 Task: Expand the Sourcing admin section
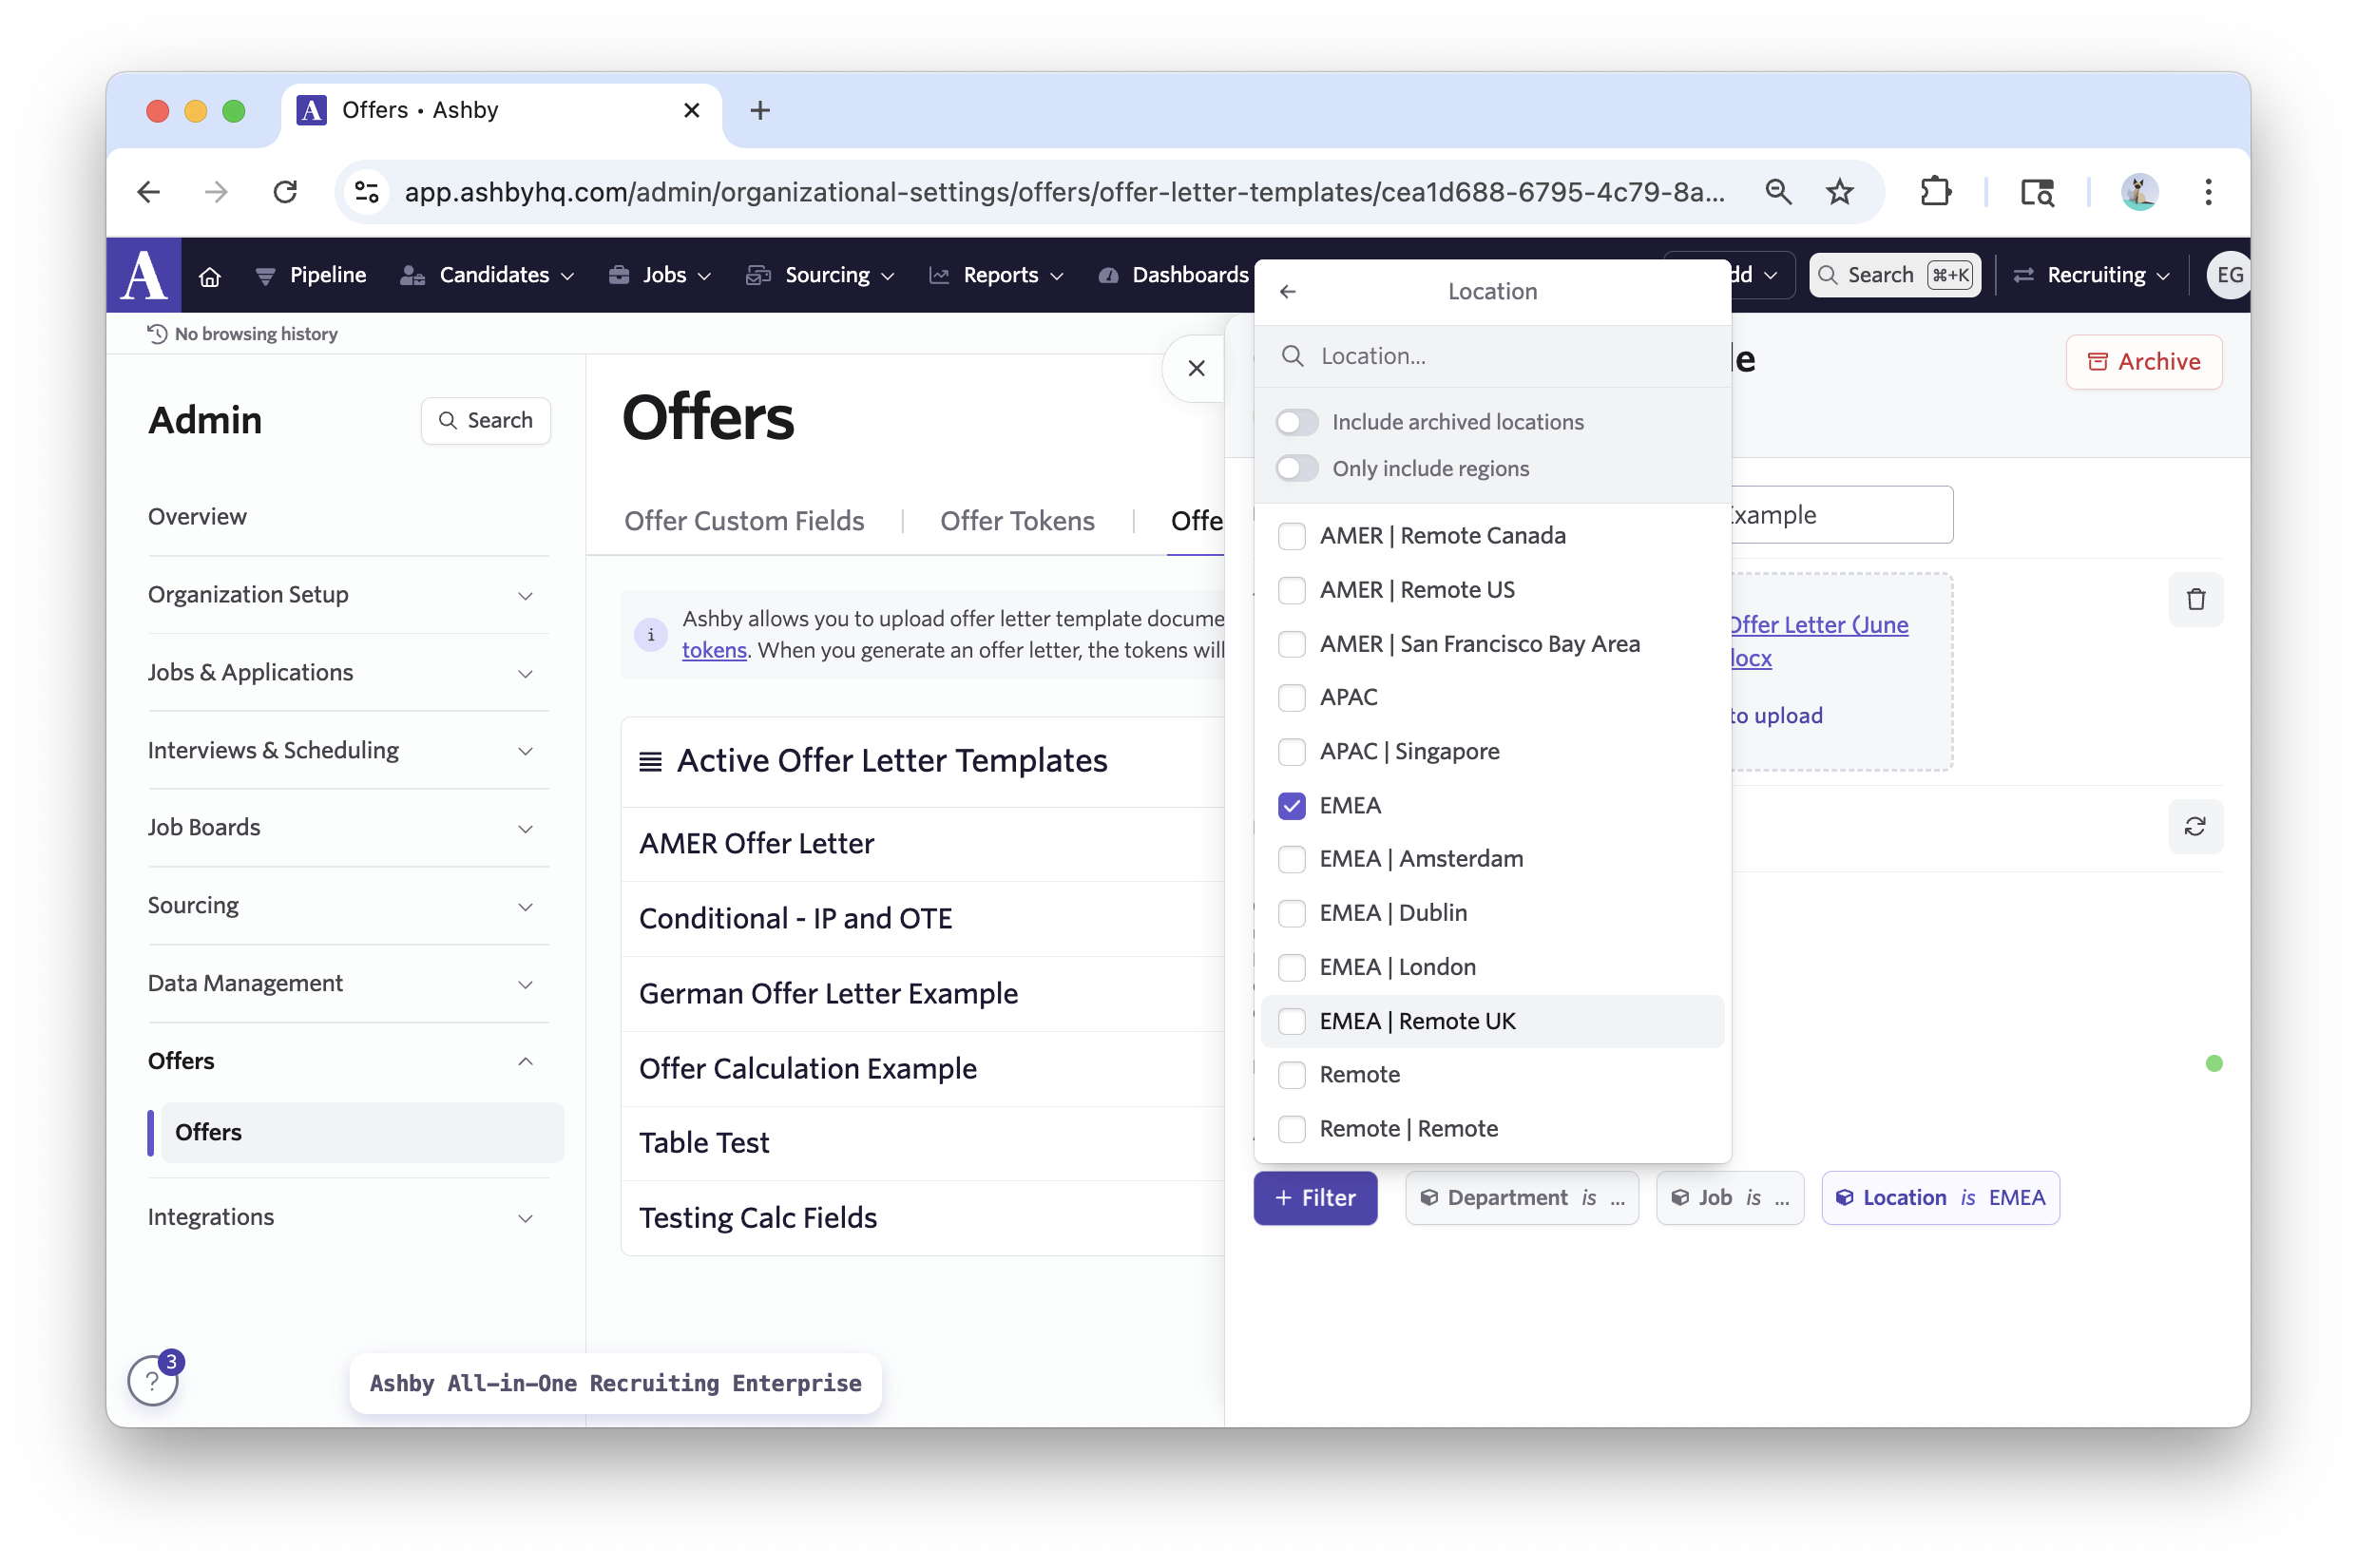click(348, 905)
